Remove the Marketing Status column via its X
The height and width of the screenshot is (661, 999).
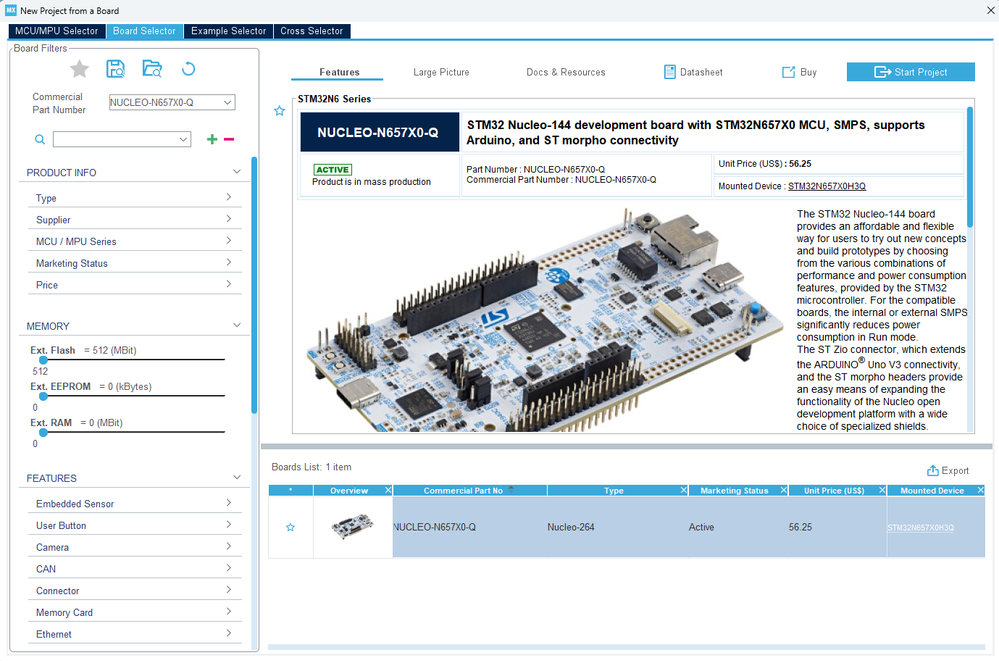[784, 490]
